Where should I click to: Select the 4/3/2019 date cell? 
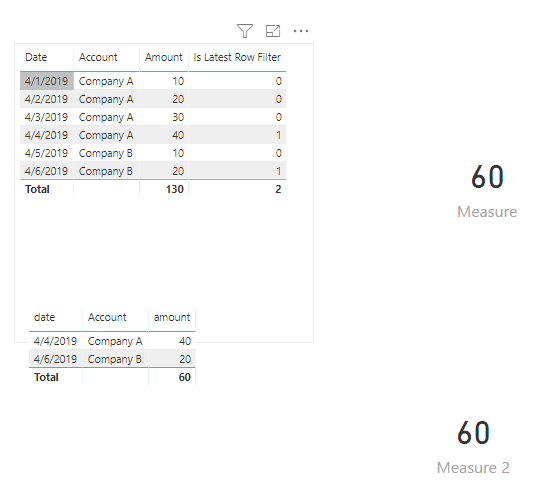(x=46, y=117)
